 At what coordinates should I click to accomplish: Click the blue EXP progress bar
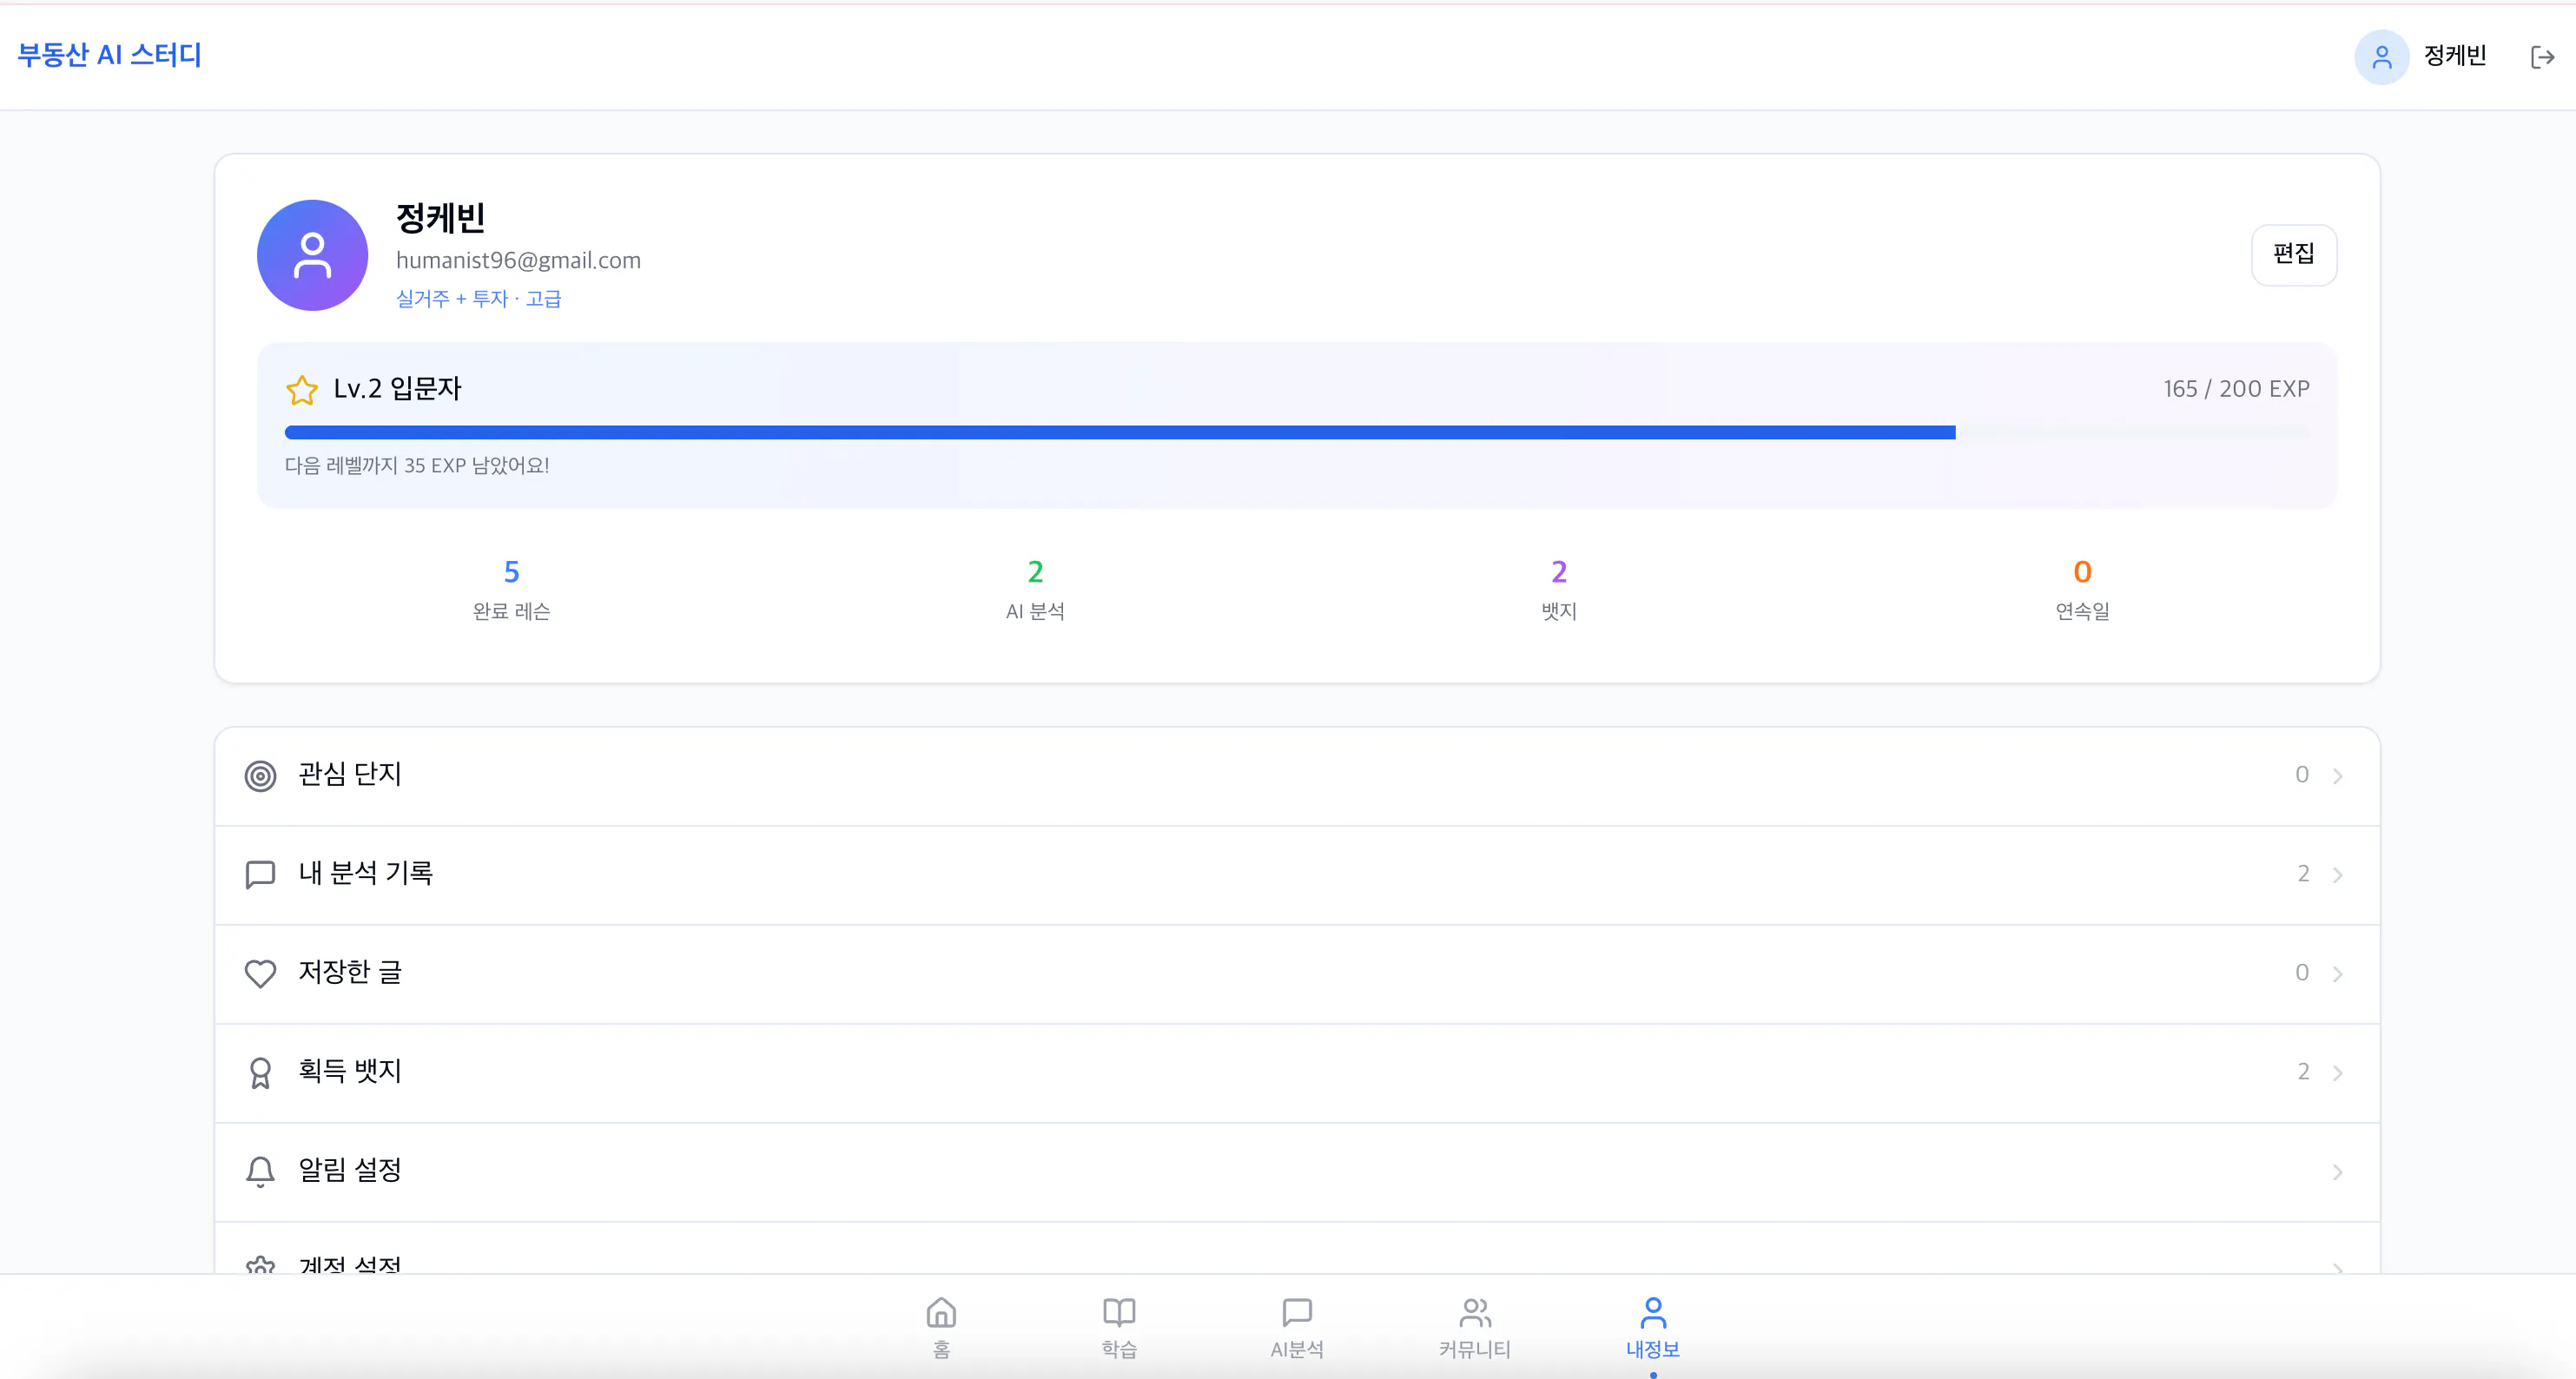(x=1120, y=432)
